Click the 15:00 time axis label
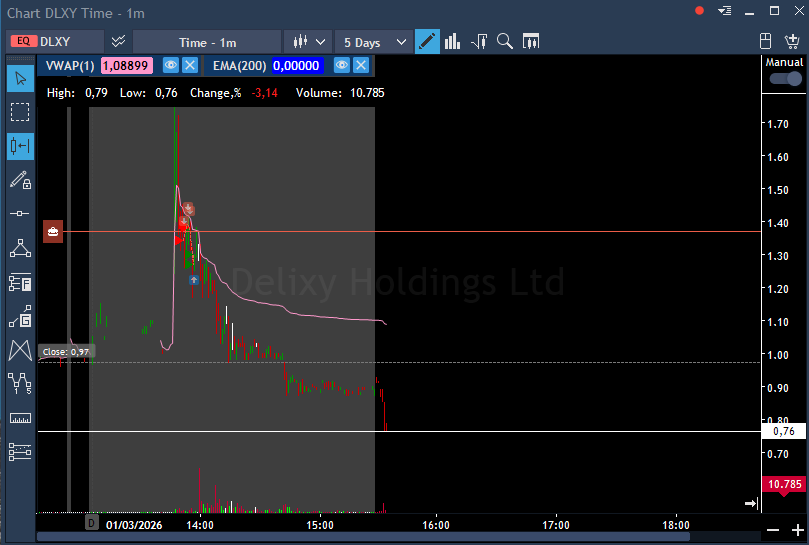809x545 pixels. (320, 525)
